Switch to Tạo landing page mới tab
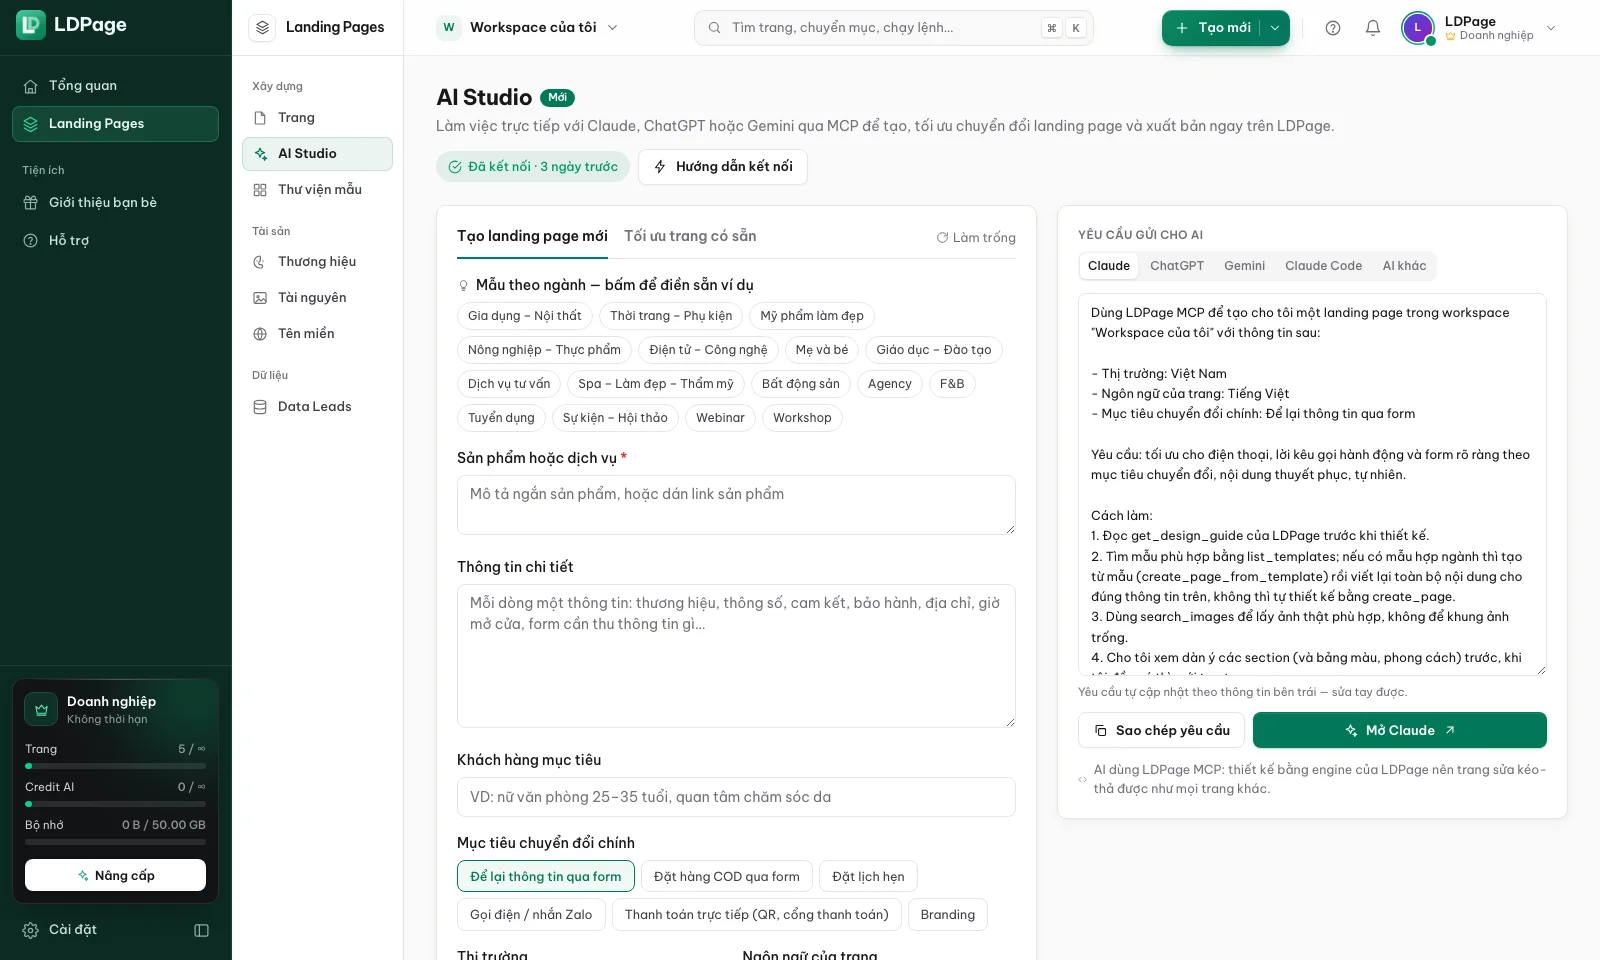 [532, 237]
